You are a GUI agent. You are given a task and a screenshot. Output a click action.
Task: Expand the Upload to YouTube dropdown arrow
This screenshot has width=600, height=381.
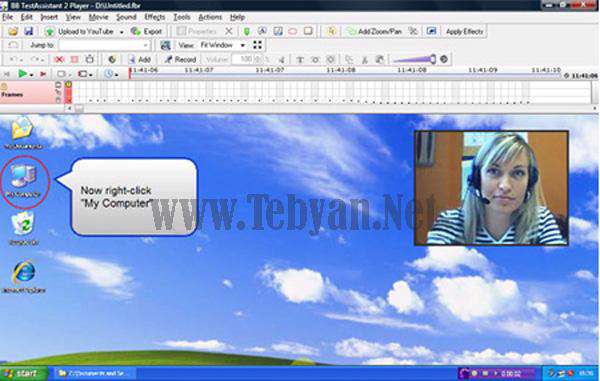[121, 32]
